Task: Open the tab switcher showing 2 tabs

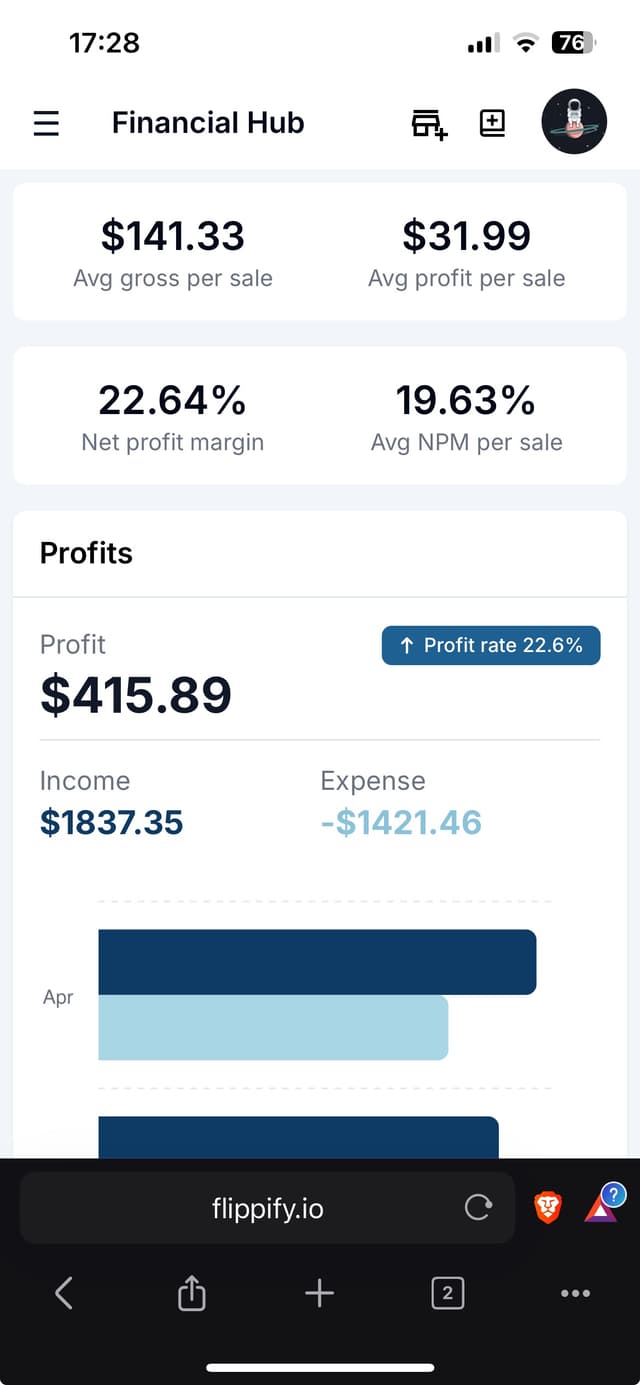Action: 447,1292
